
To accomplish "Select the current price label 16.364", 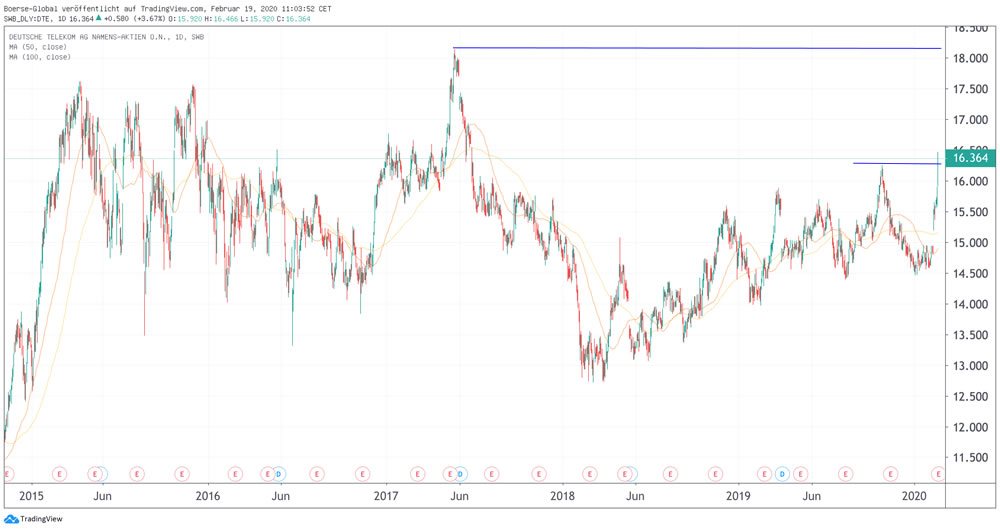I will coord(970,158).
